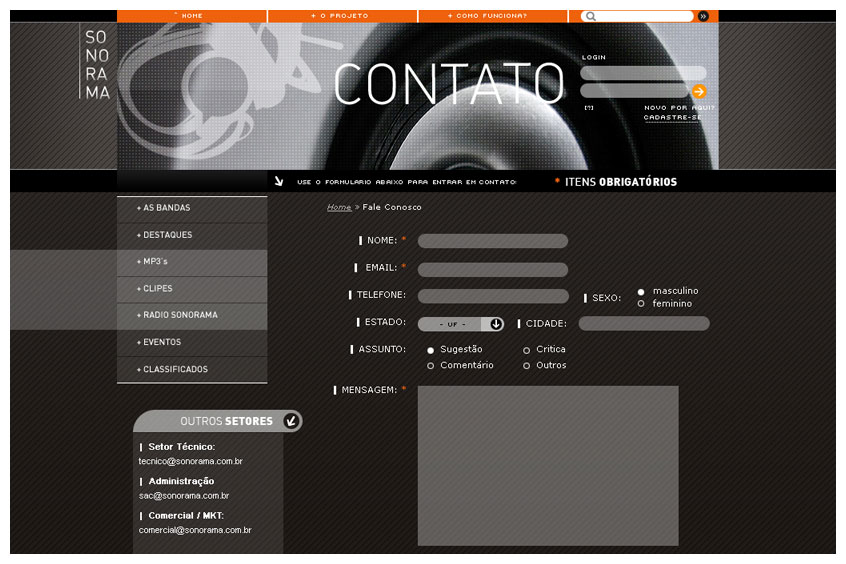Viewport: 846px width, 564px height.
Task: Submit search with double-arrow button
Action: (x=703, y=16)
